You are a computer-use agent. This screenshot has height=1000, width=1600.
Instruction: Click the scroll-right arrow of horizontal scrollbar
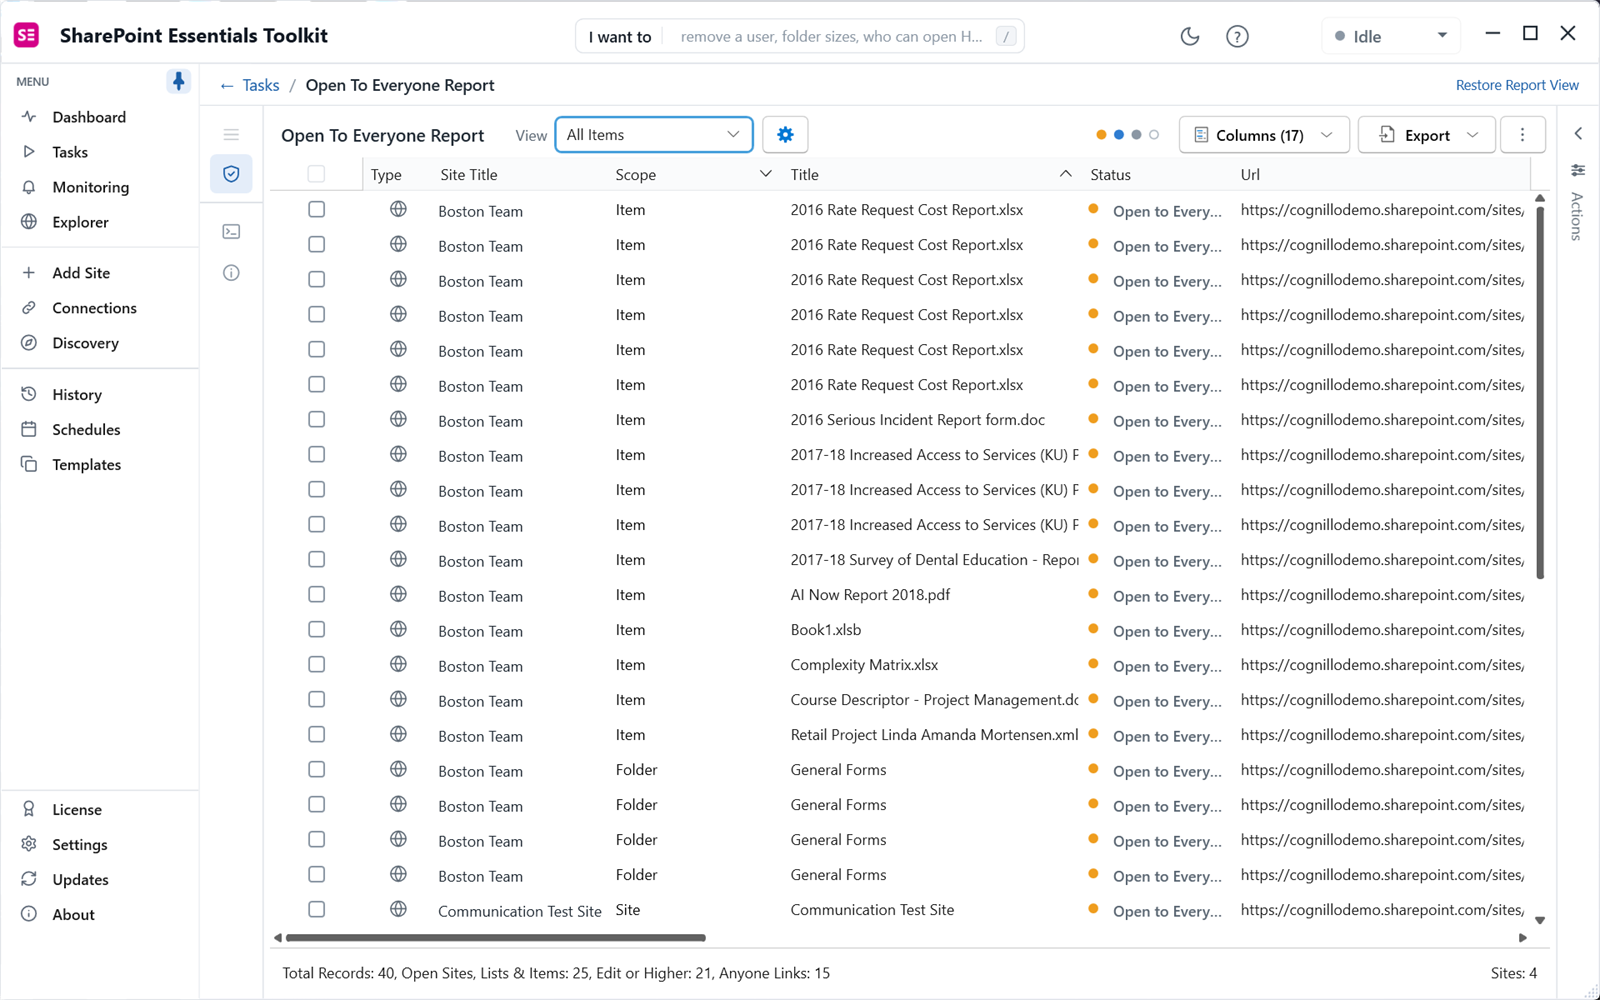coord(1523,938)
